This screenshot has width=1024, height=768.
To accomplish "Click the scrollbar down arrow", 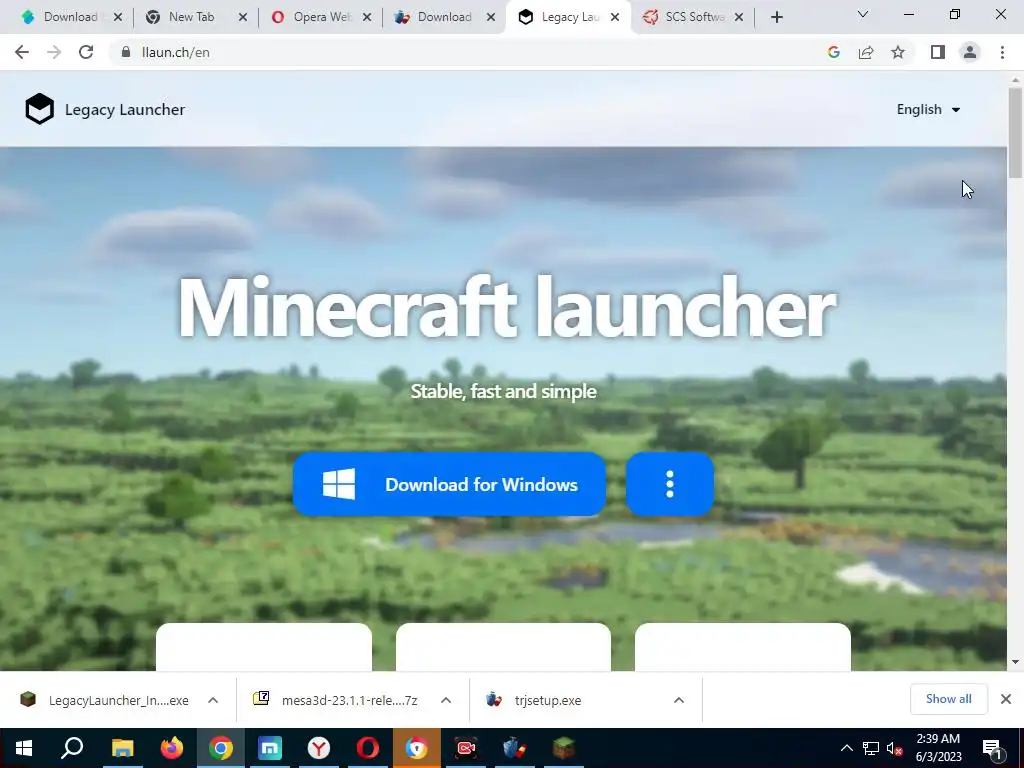I will coord(1015,662).
